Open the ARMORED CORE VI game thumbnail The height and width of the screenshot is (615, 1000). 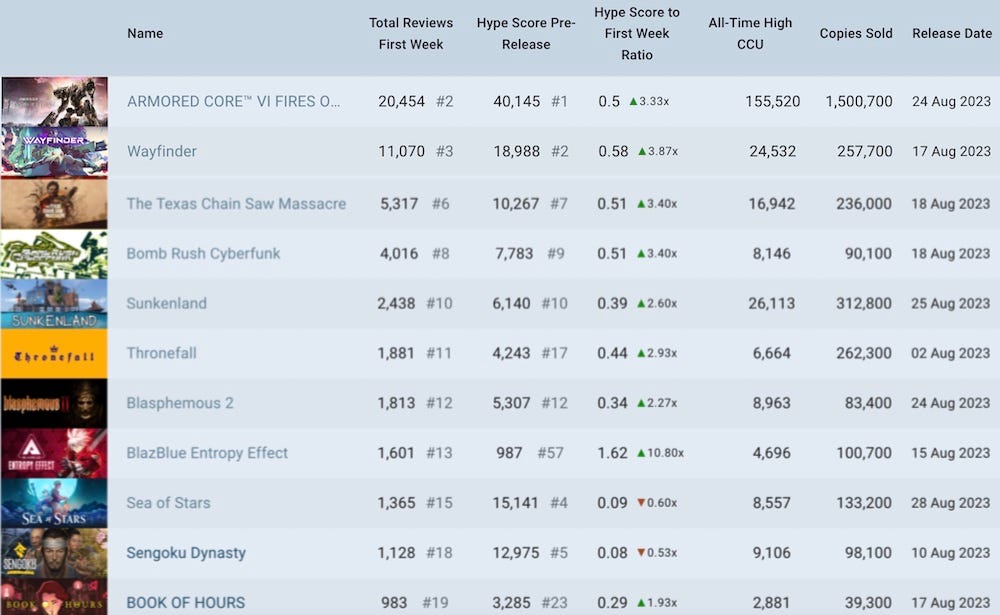tap(54, 101)
